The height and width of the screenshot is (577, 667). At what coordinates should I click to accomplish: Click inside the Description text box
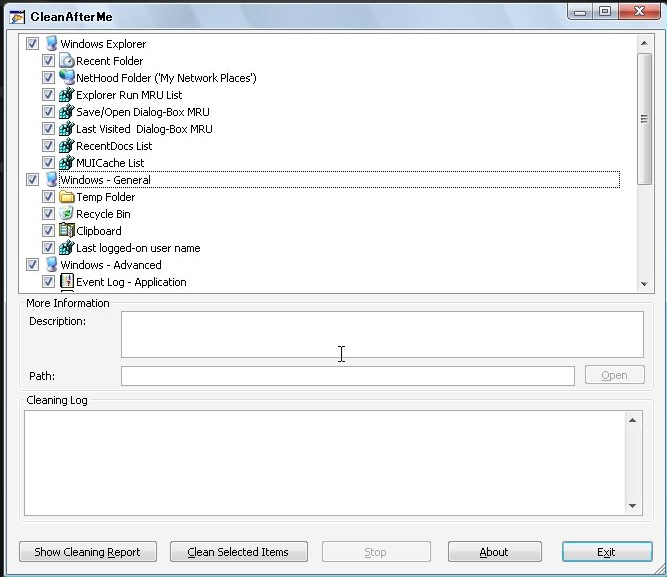pos(382,334)
